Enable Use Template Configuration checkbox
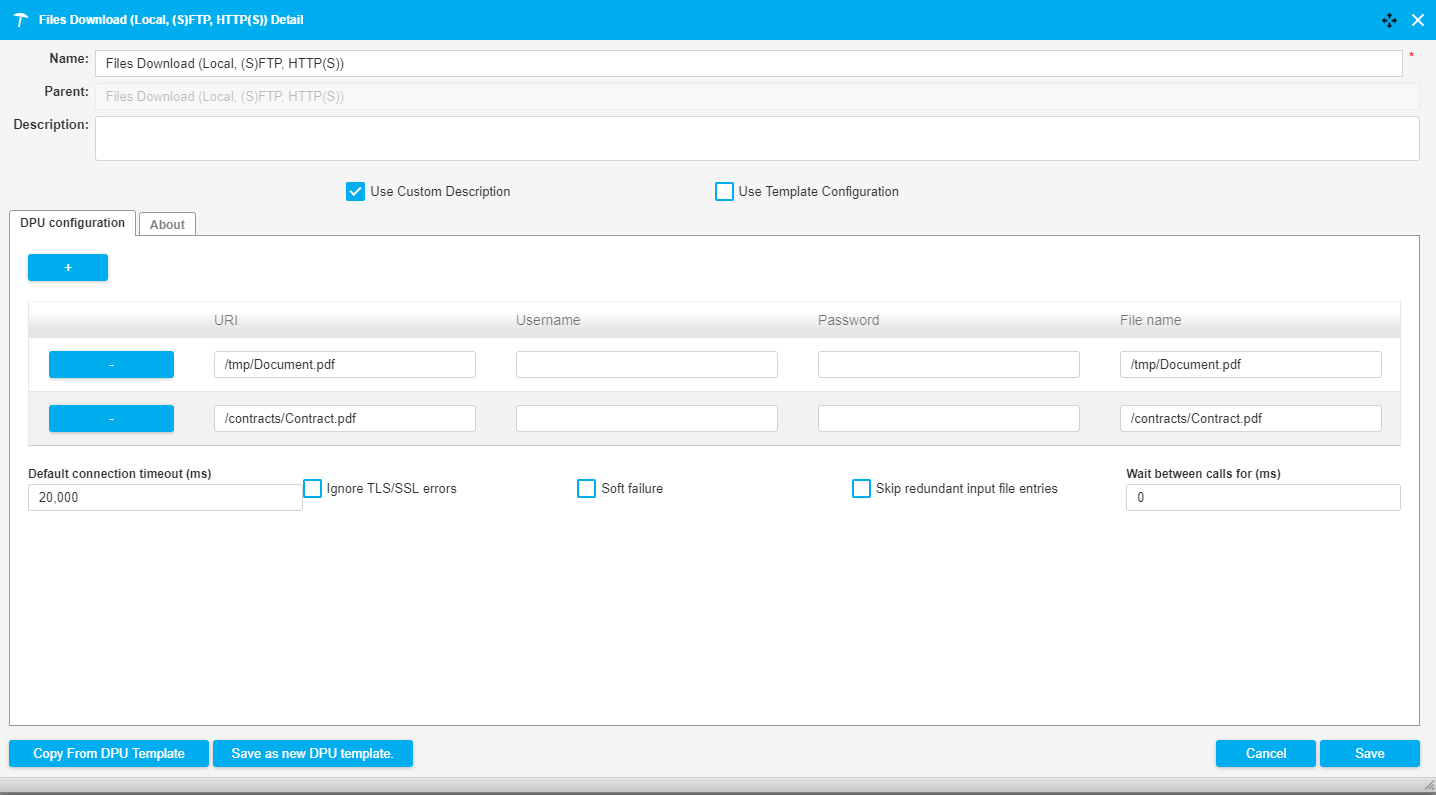 724,192
